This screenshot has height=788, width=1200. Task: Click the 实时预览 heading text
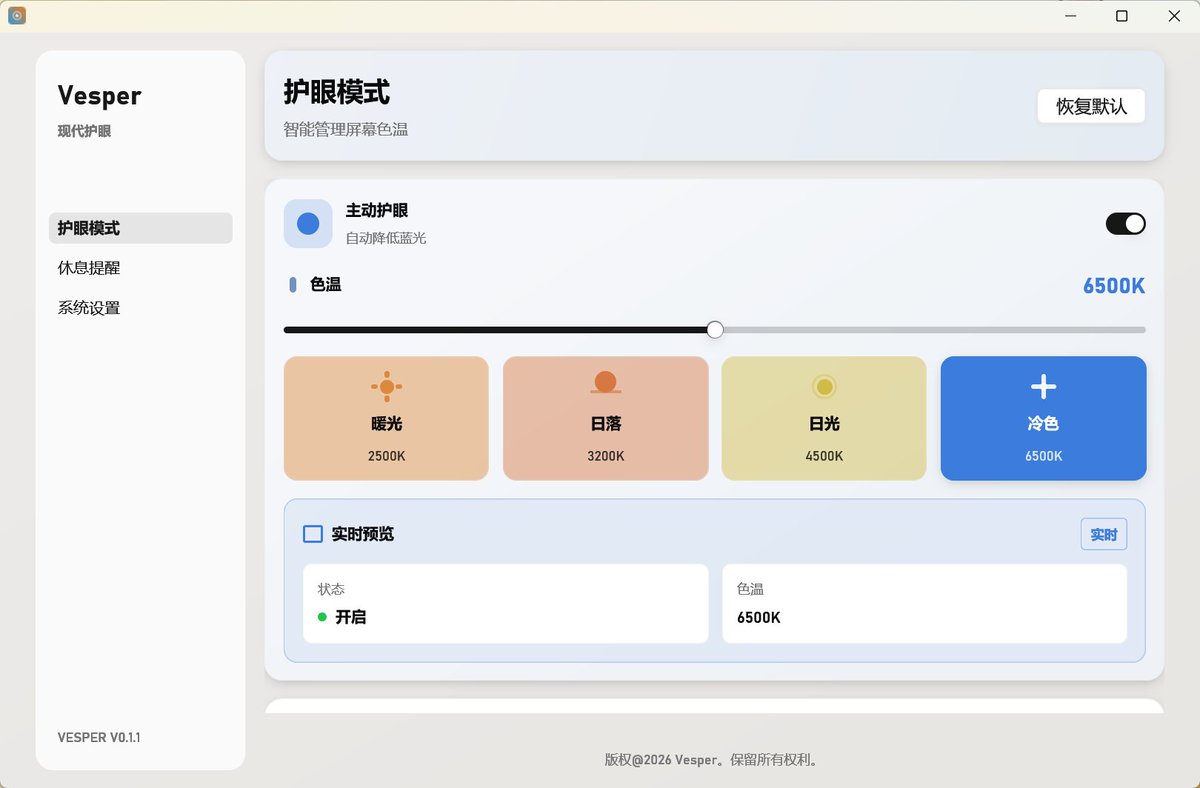(363, 534)
